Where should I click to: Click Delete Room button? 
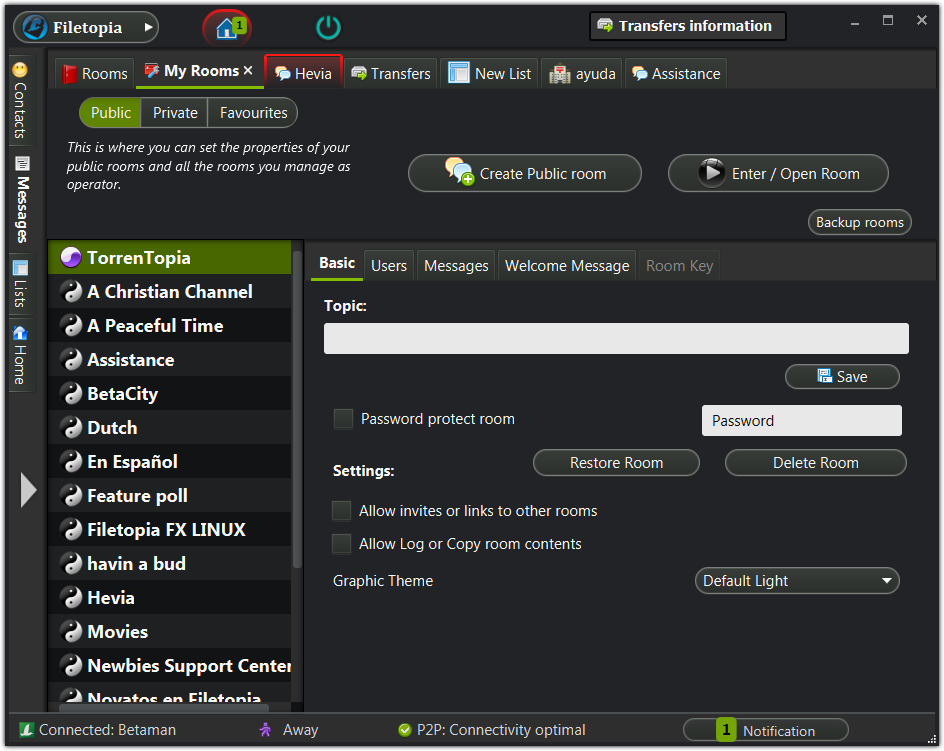816,463
